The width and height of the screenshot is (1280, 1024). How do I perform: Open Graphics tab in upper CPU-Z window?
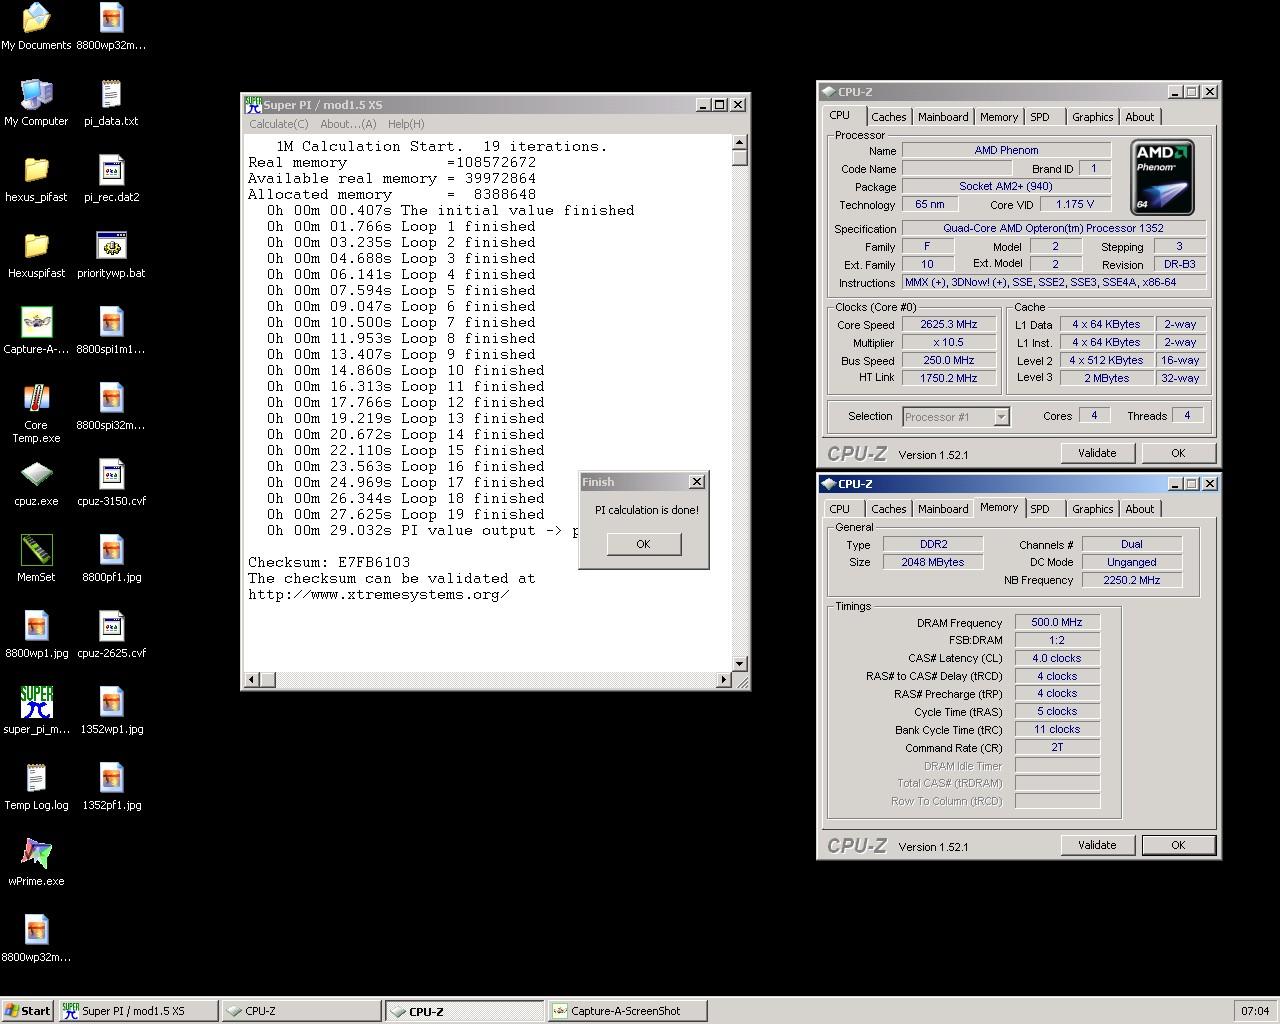pos(1092,117)
